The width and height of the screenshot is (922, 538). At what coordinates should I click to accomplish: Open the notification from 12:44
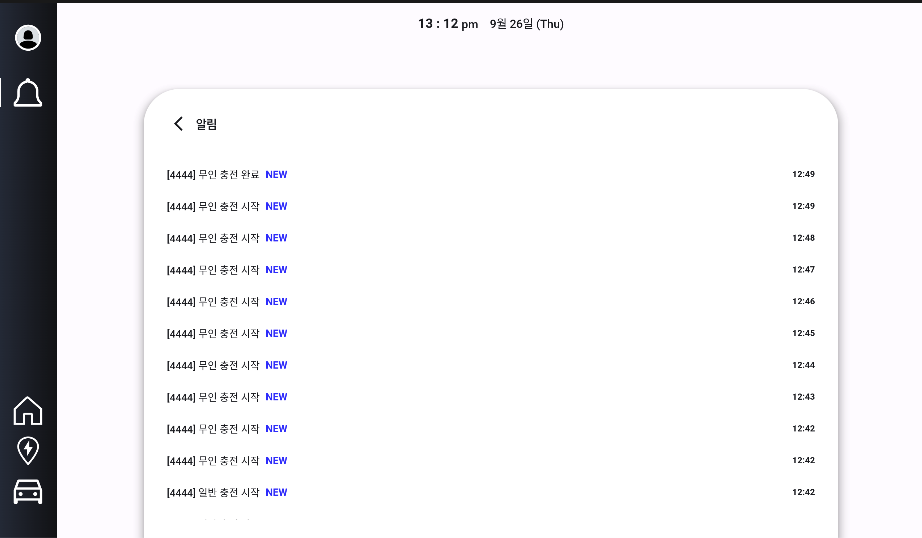tap(213, 365)
